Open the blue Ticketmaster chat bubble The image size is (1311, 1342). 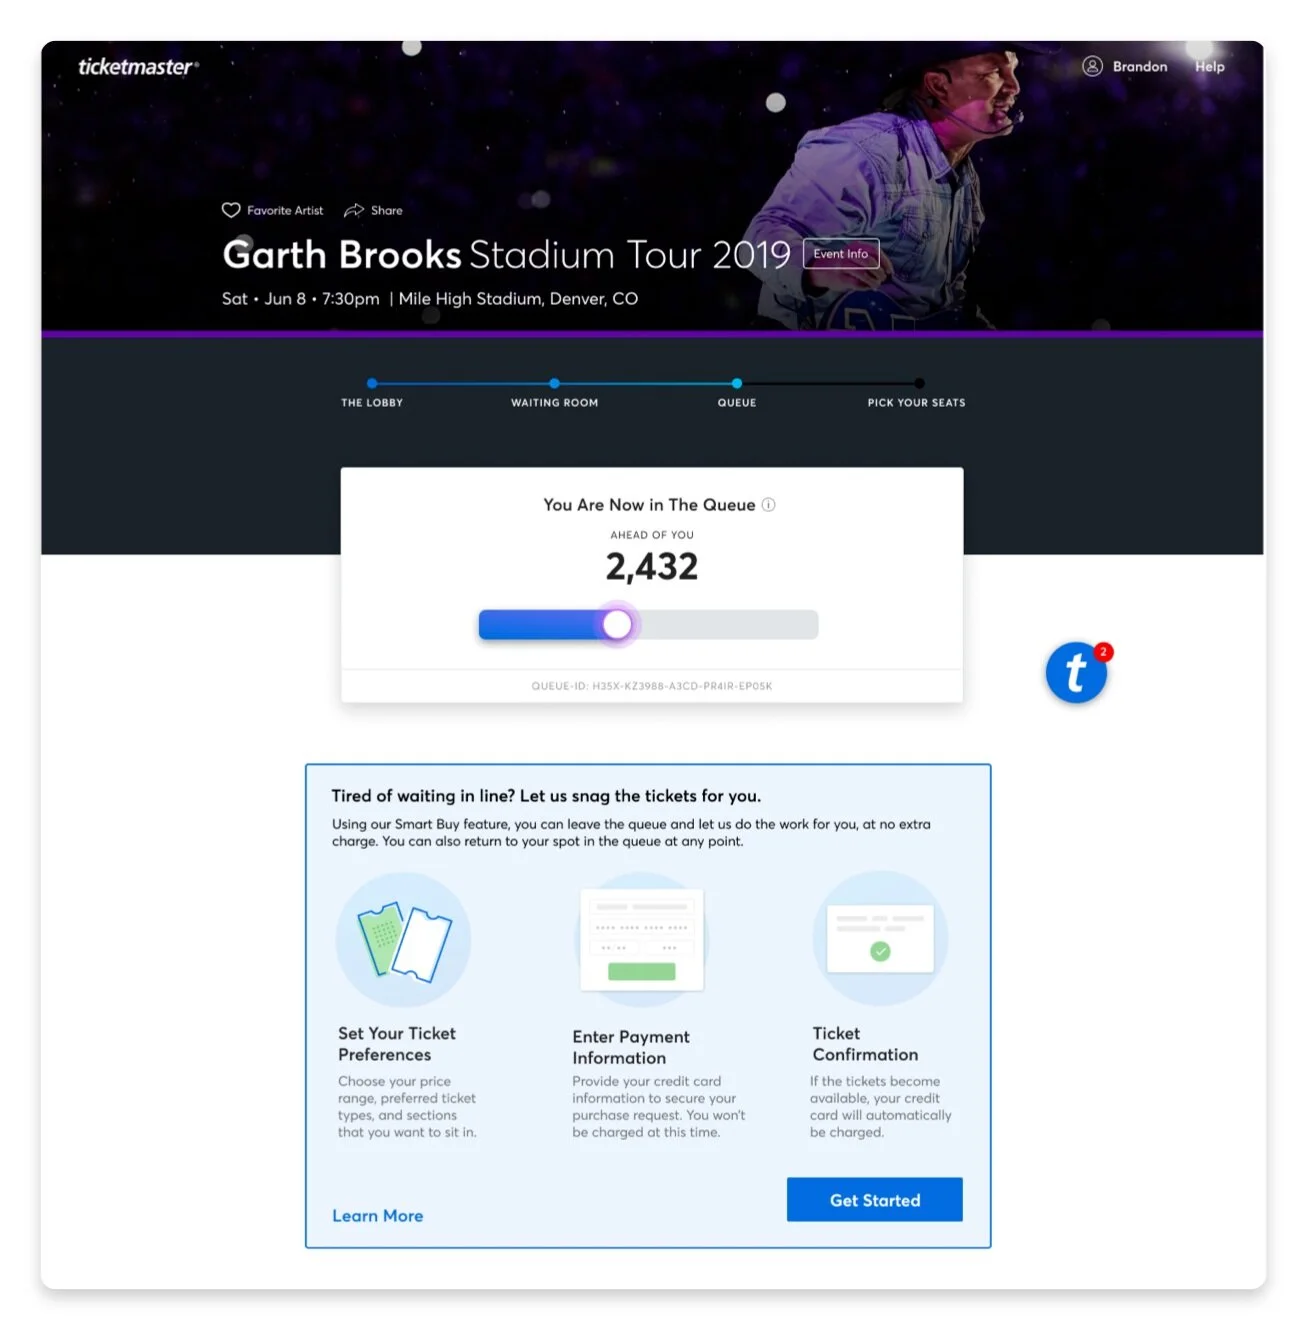(1076, 673)
